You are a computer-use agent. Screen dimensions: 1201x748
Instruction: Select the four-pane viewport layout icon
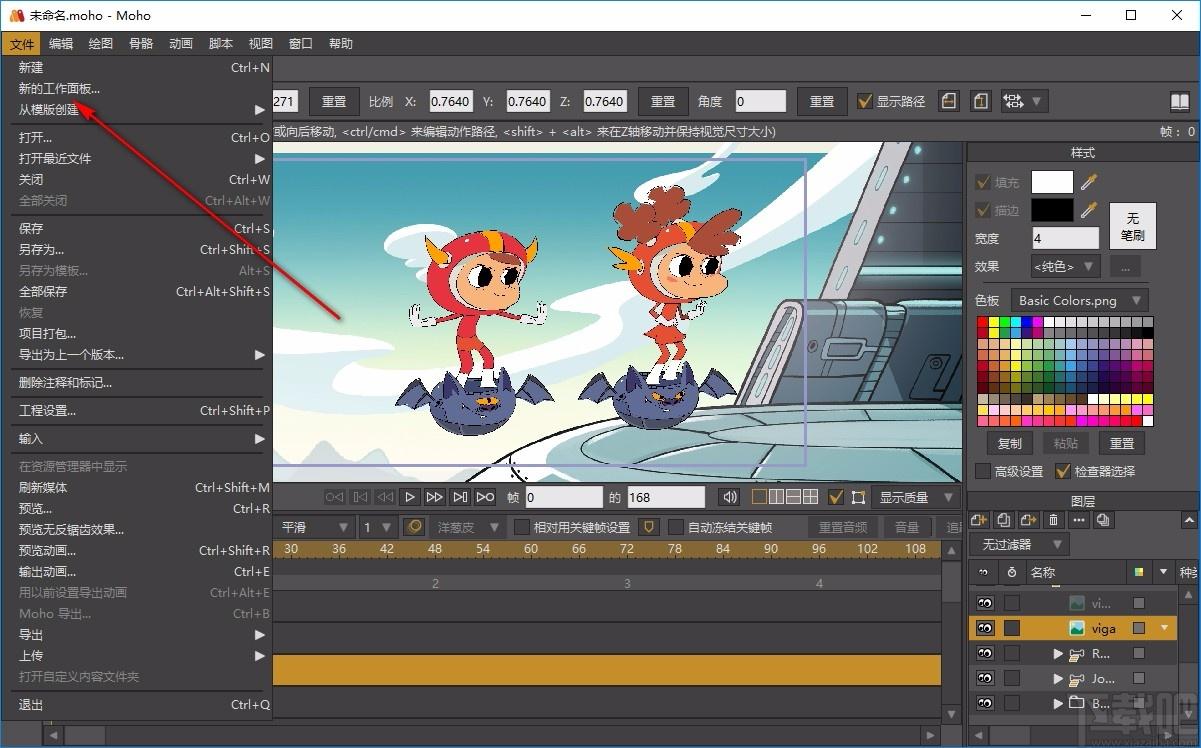[810, 497]
